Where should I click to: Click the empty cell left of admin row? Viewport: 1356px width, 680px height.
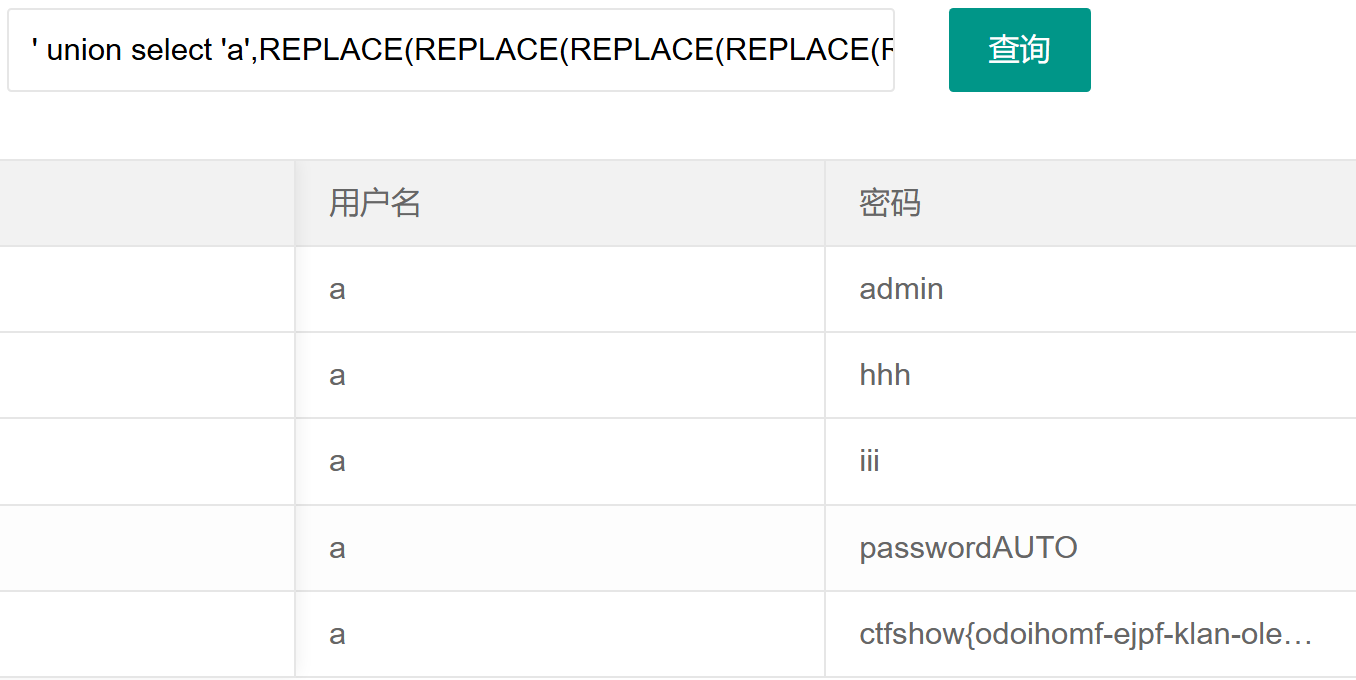click(147, 289)
